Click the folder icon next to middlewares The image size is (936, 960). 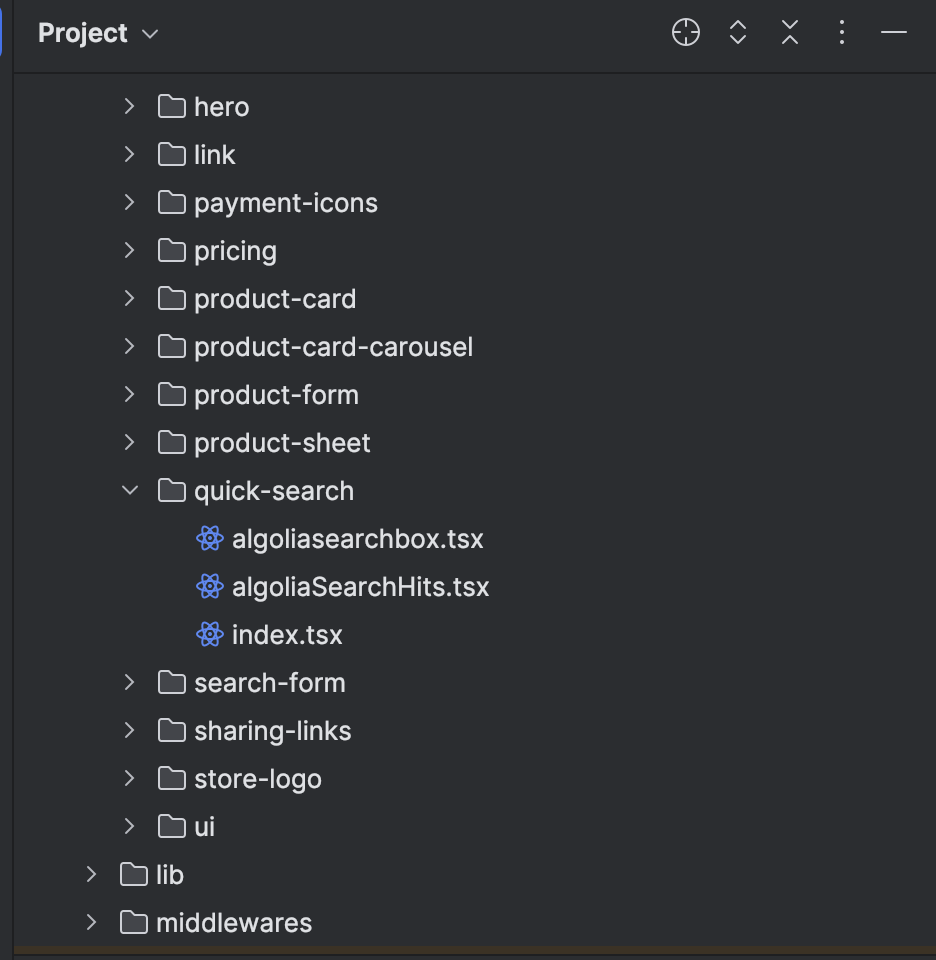pos(134,922)
